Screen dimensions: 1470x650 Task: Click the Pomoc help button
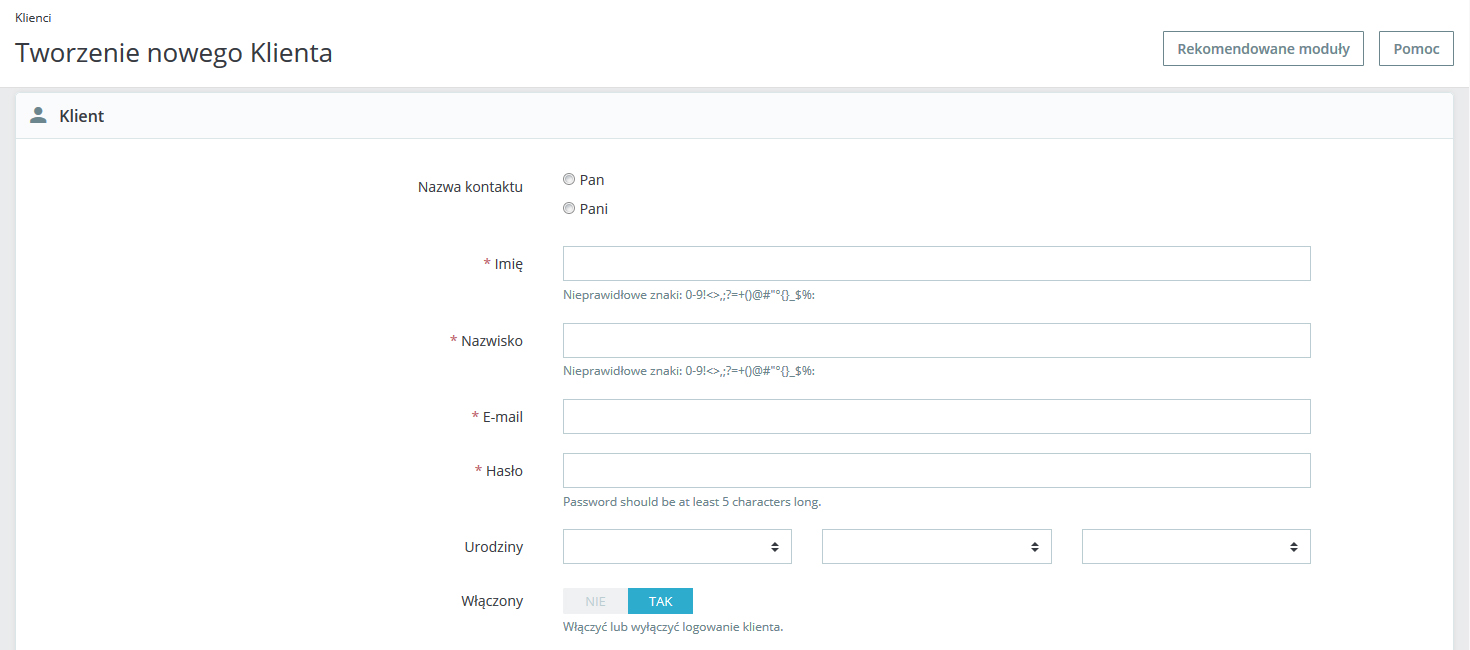click(x=1415, y=49)
